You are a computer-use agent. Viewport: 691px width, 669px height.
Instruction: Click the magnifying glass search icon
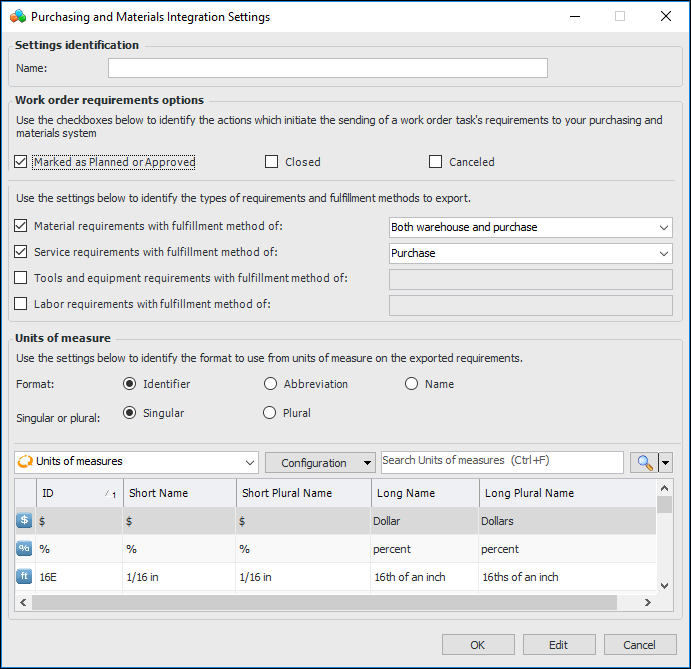(643, 462)
